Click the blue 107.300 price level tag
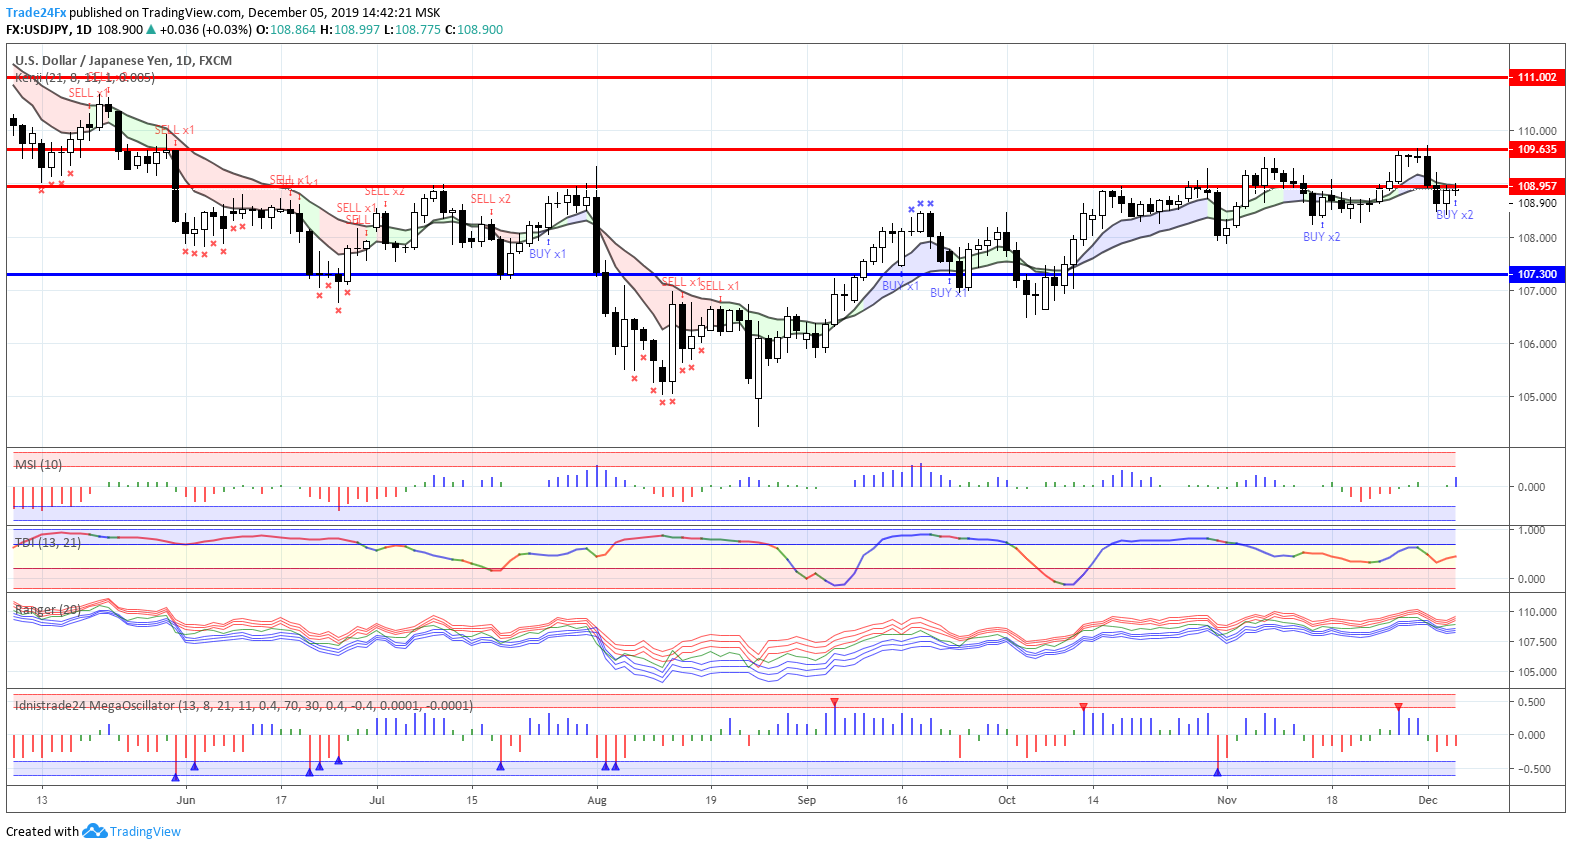 tap(1537, 274)
